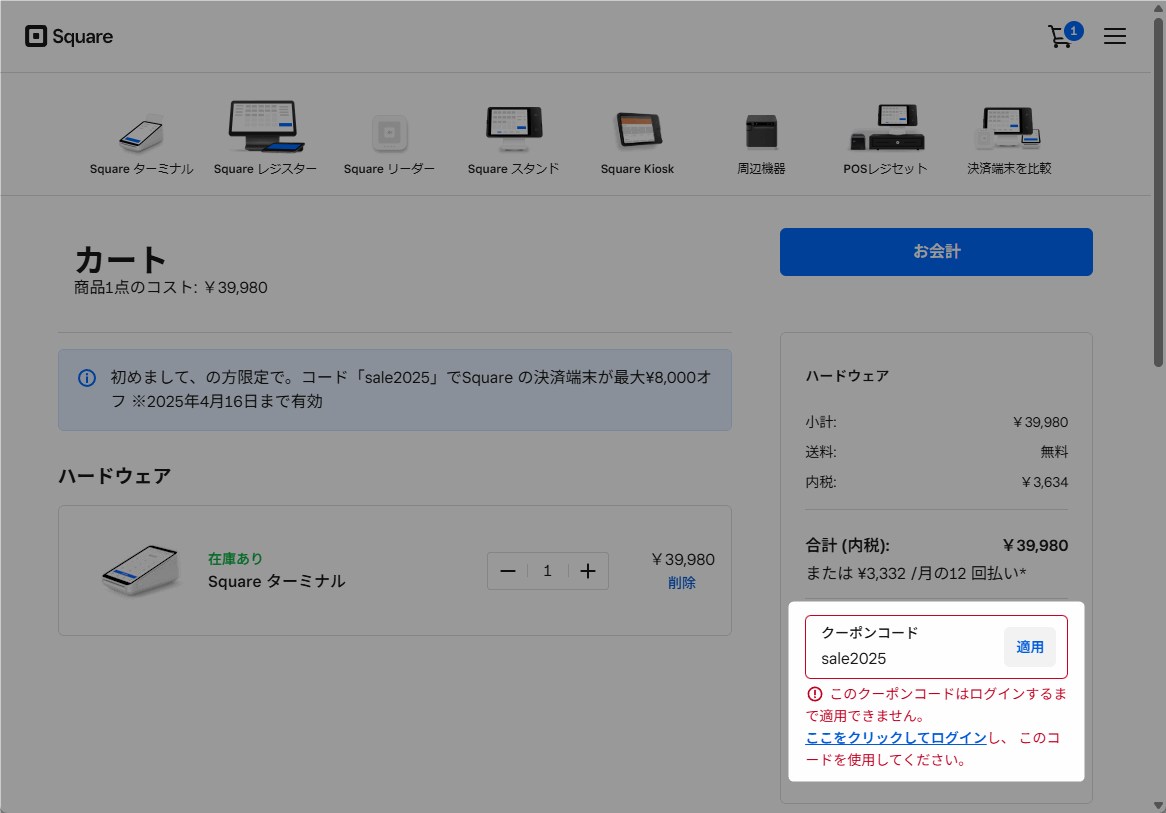Image resolution: width=1166 pixels, height=813 pixels.
Task: Proceed with the お会計 button
Action: 936,252
